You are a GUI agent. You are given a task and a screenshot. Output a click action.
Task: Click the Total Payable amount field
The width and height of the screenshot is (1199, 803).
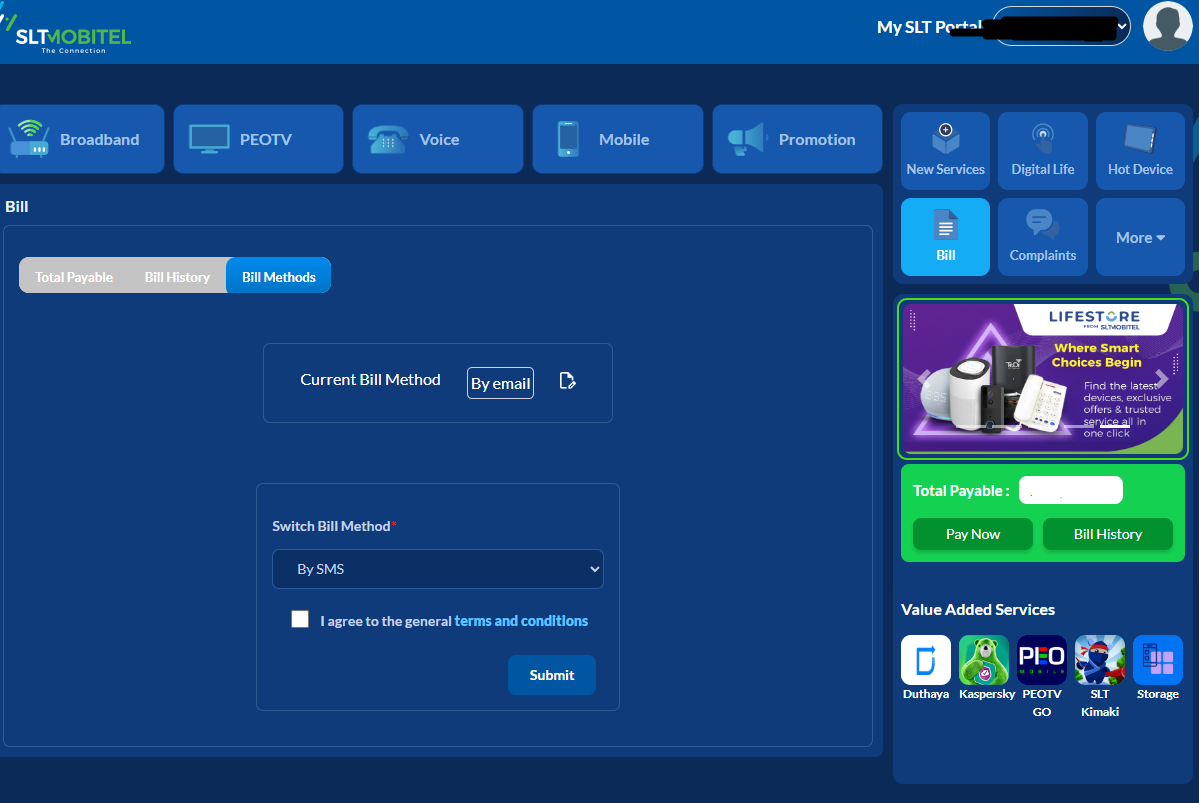[1071, 490]
